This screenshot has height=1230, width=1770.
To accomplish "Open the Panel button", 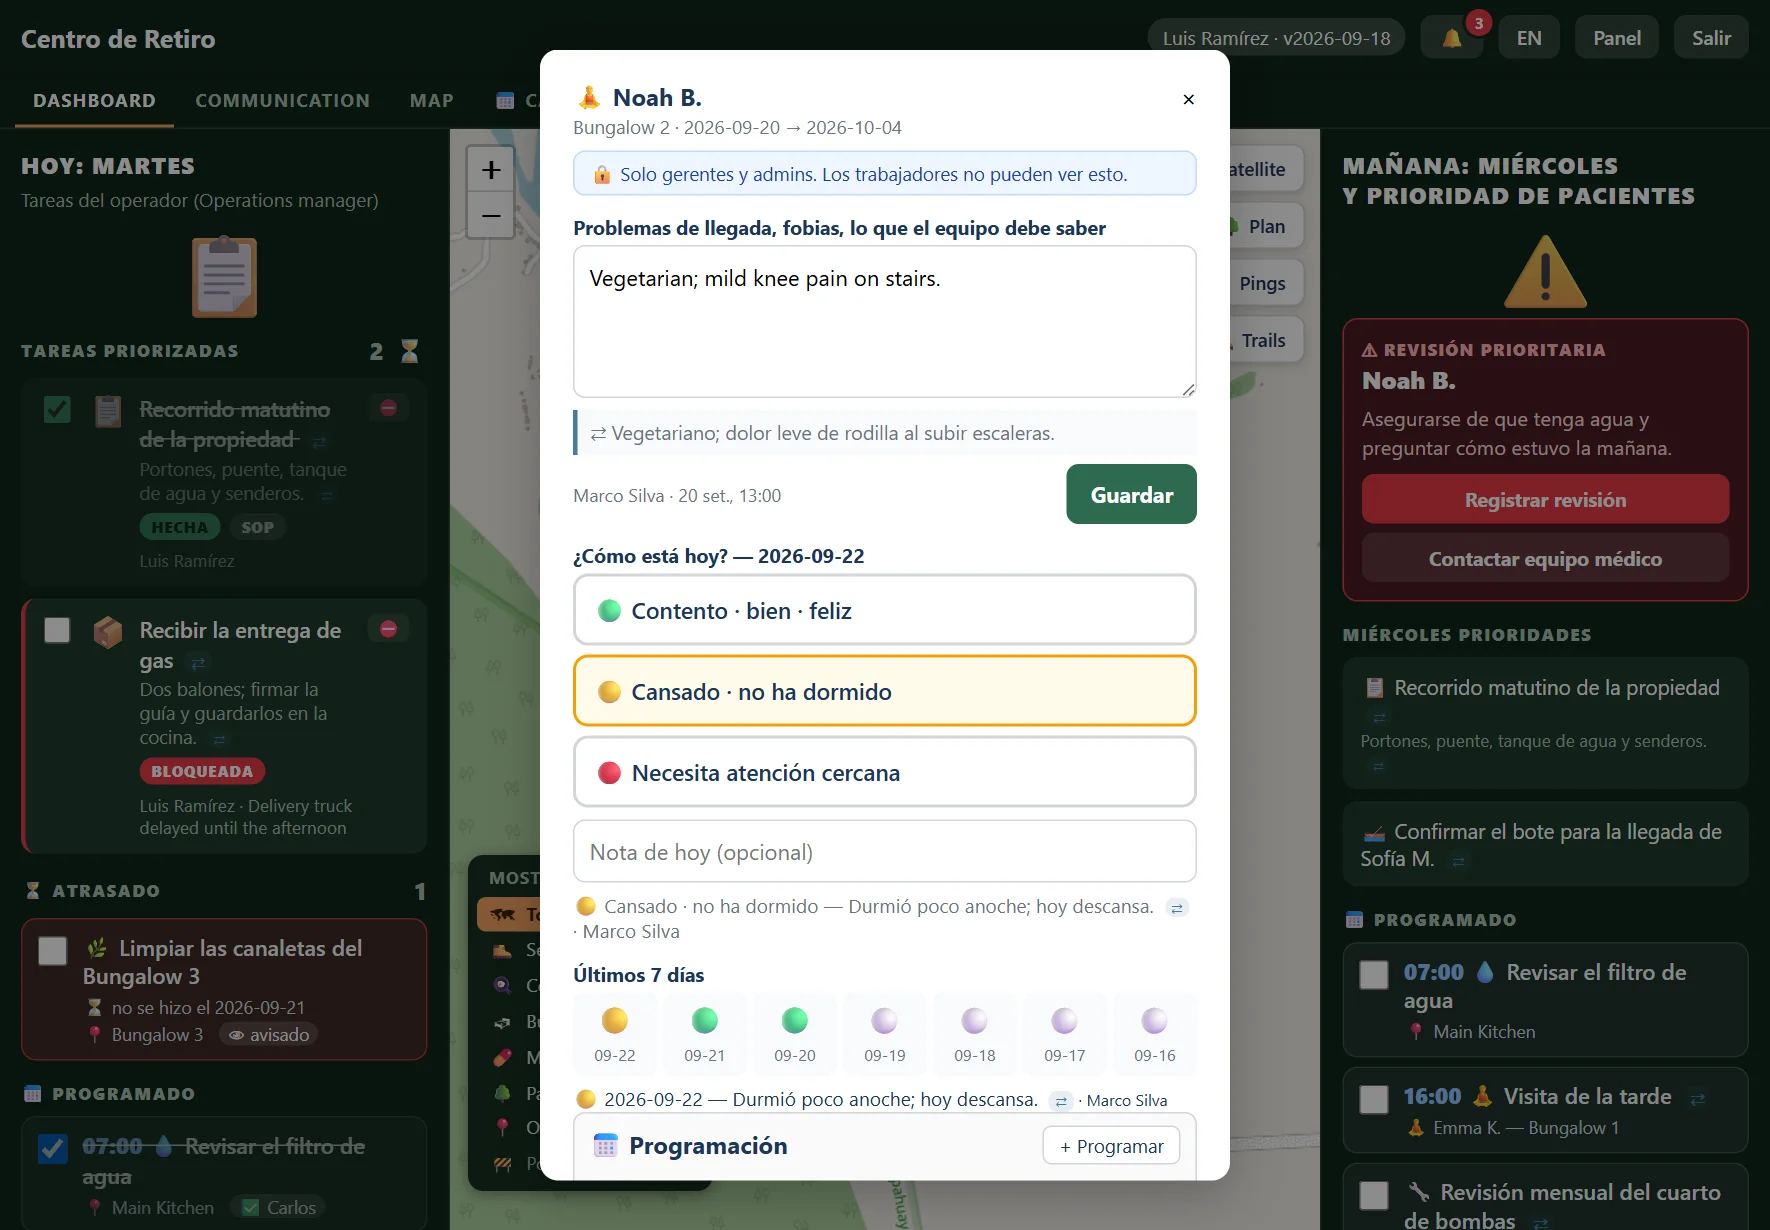I will [1616, 38].
